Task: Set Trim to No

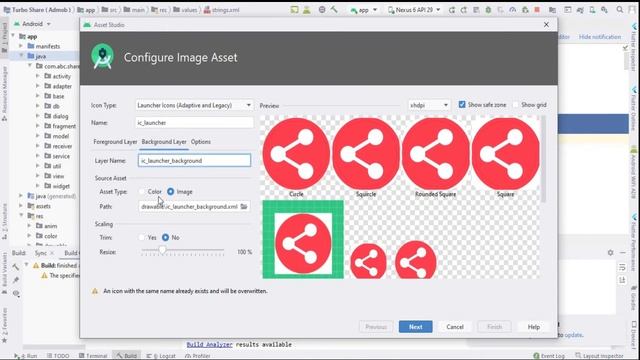Action: (165, 238)
